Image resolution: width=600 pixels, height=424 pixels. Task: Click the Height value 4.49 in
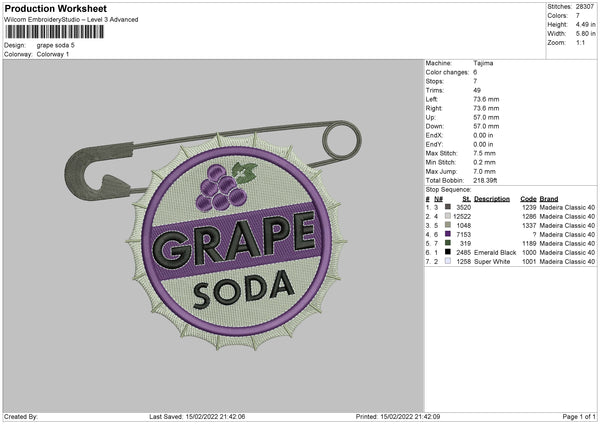(585, 24)
